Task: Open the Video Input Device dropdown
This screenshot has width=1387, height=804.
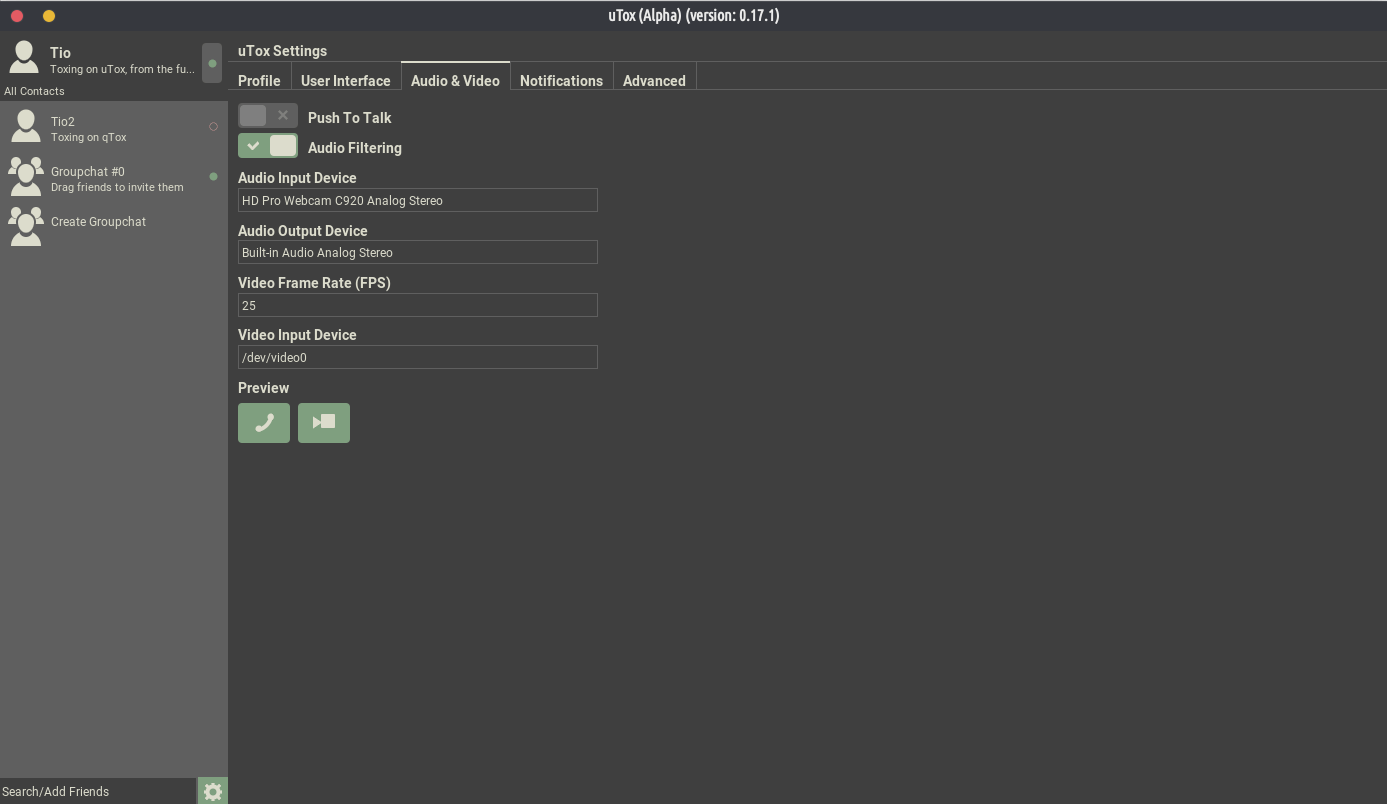Action: (x=418, y=357)
